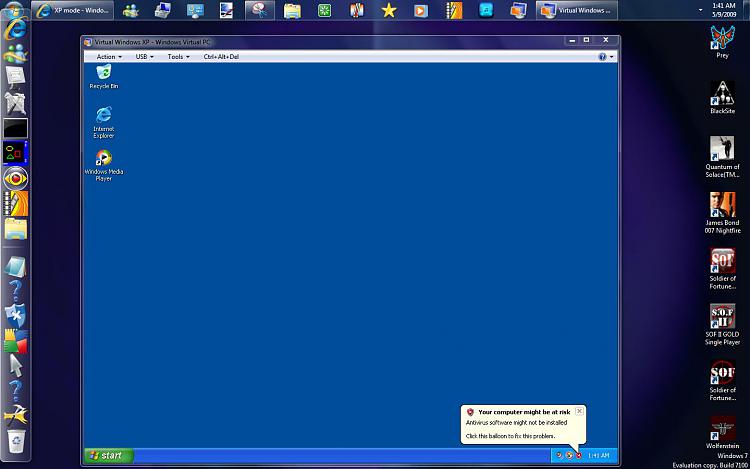This screenshot has width=750, height=469.
Task: Open the USB dropdown menu
Action: tap(144, 56)
